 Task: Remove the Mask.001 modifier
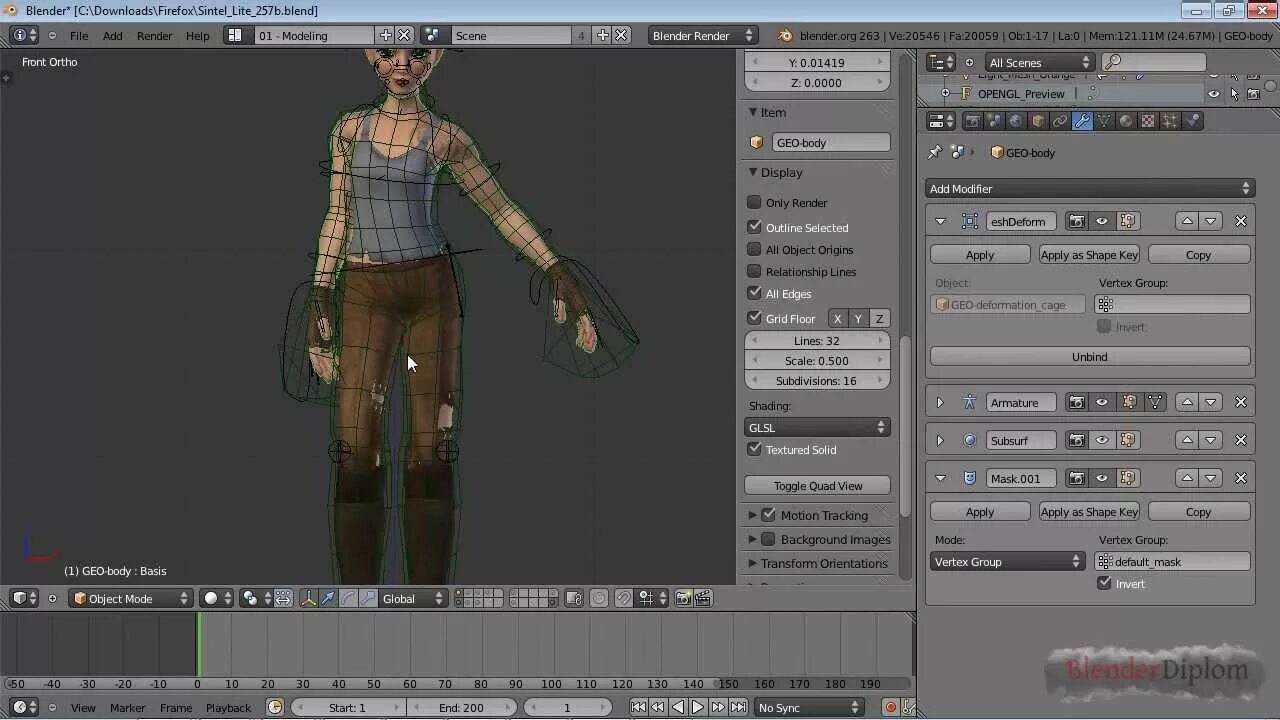[1241, 478]
